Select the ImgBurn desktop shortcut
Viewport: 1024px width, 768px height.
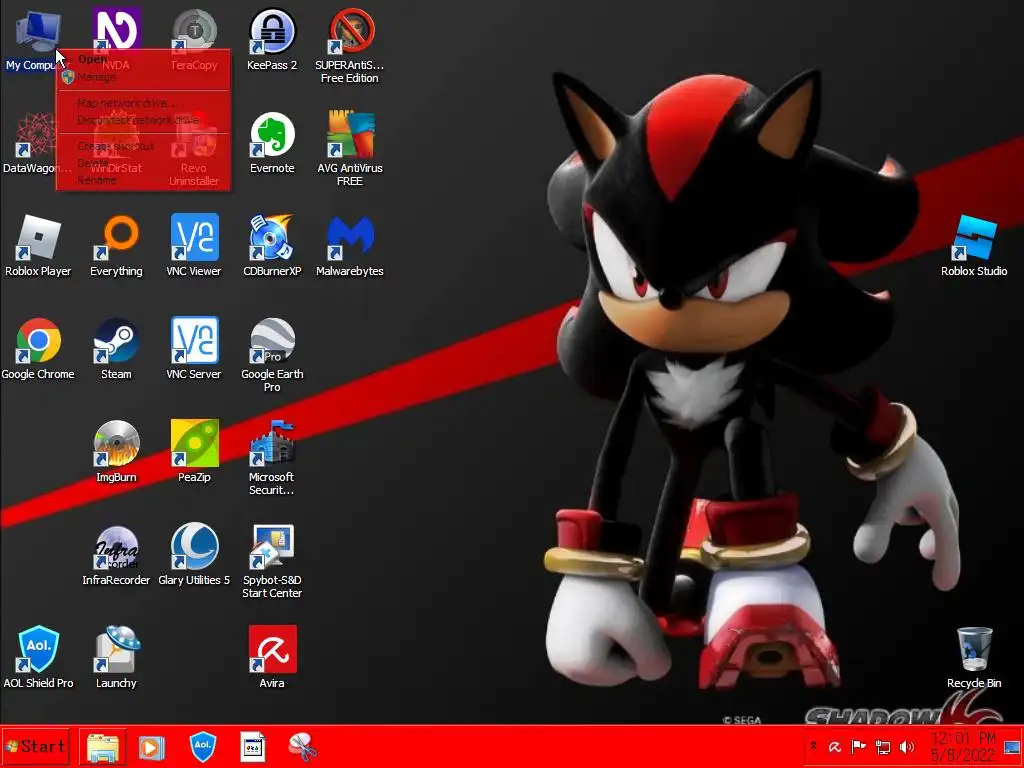(116, 452)
